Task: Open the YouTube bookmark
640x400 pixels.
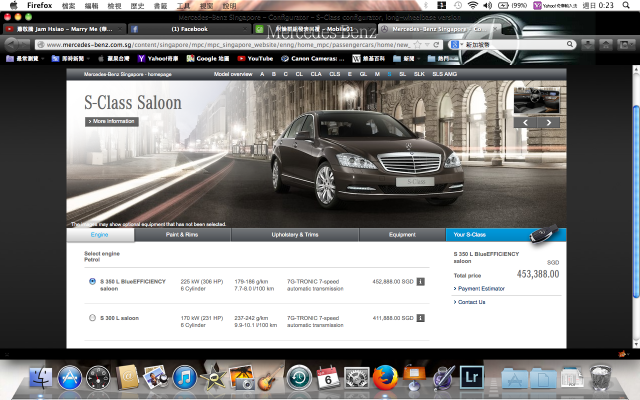Action: coord(256,59)
